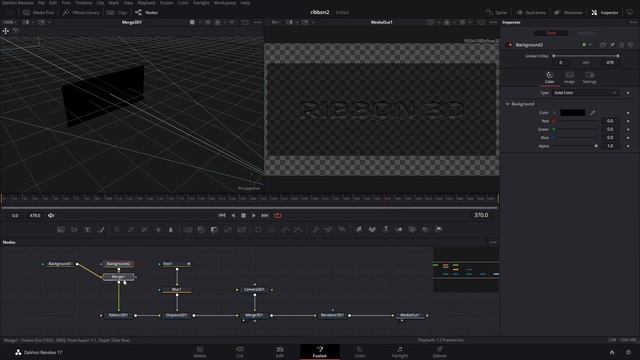Viewport: 640px width, 360px height.
Task: Open the Playback menu
Action: (x=146, y=3)
